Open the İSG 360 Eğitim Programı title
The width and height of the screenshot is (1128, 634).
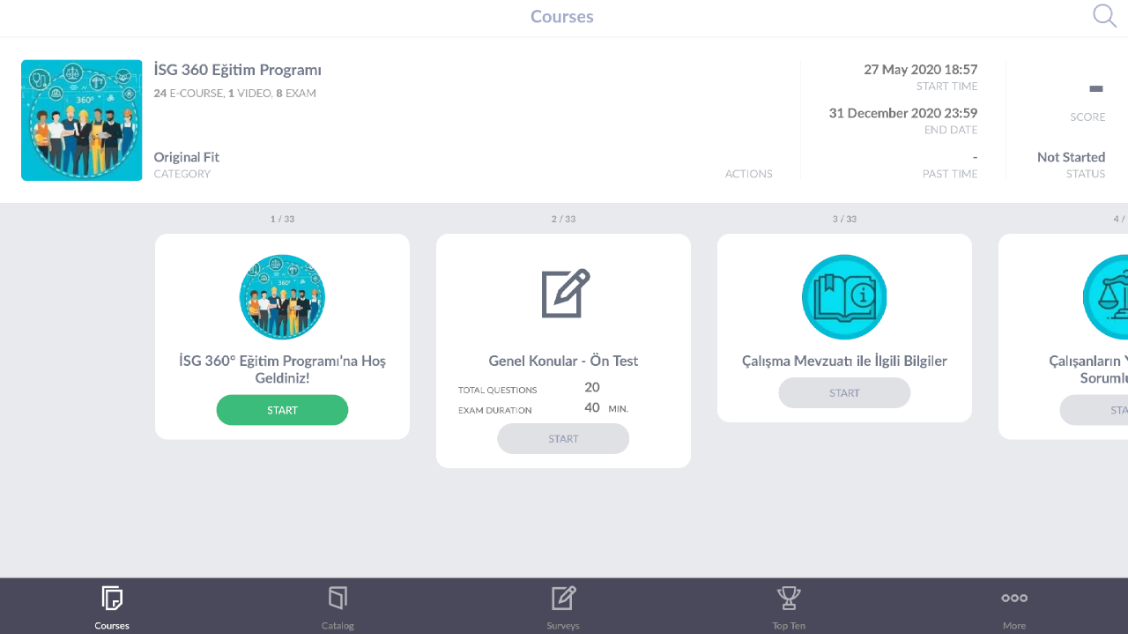tap(237, 70)
